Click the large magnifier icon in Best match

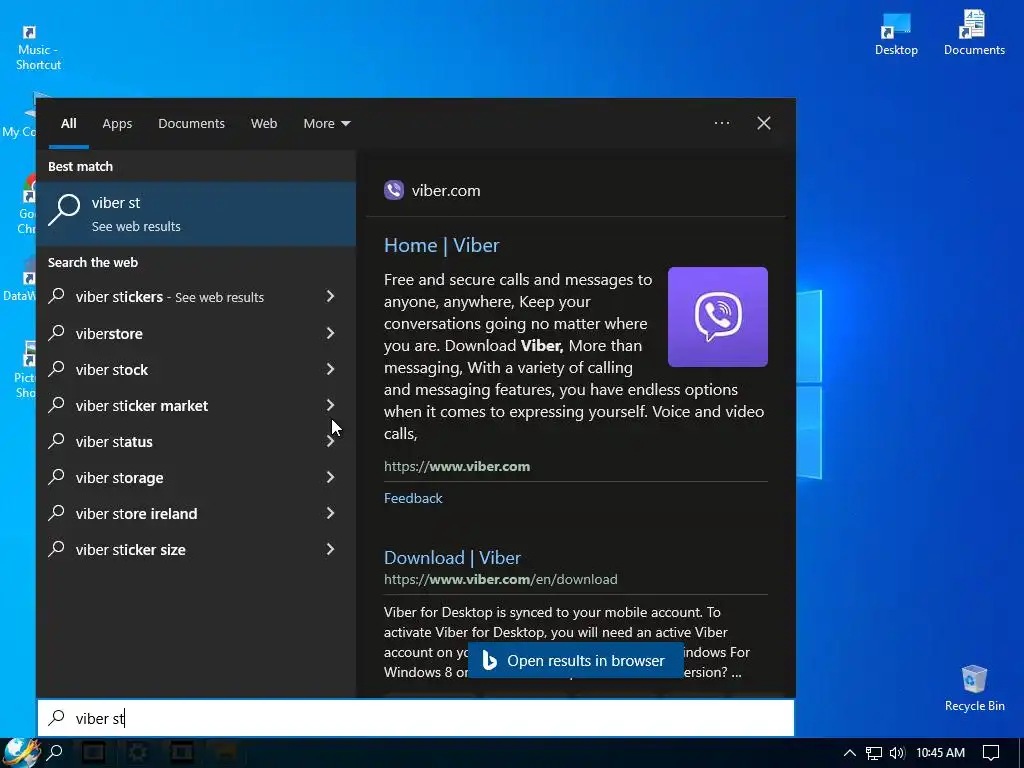click(64, 210)
